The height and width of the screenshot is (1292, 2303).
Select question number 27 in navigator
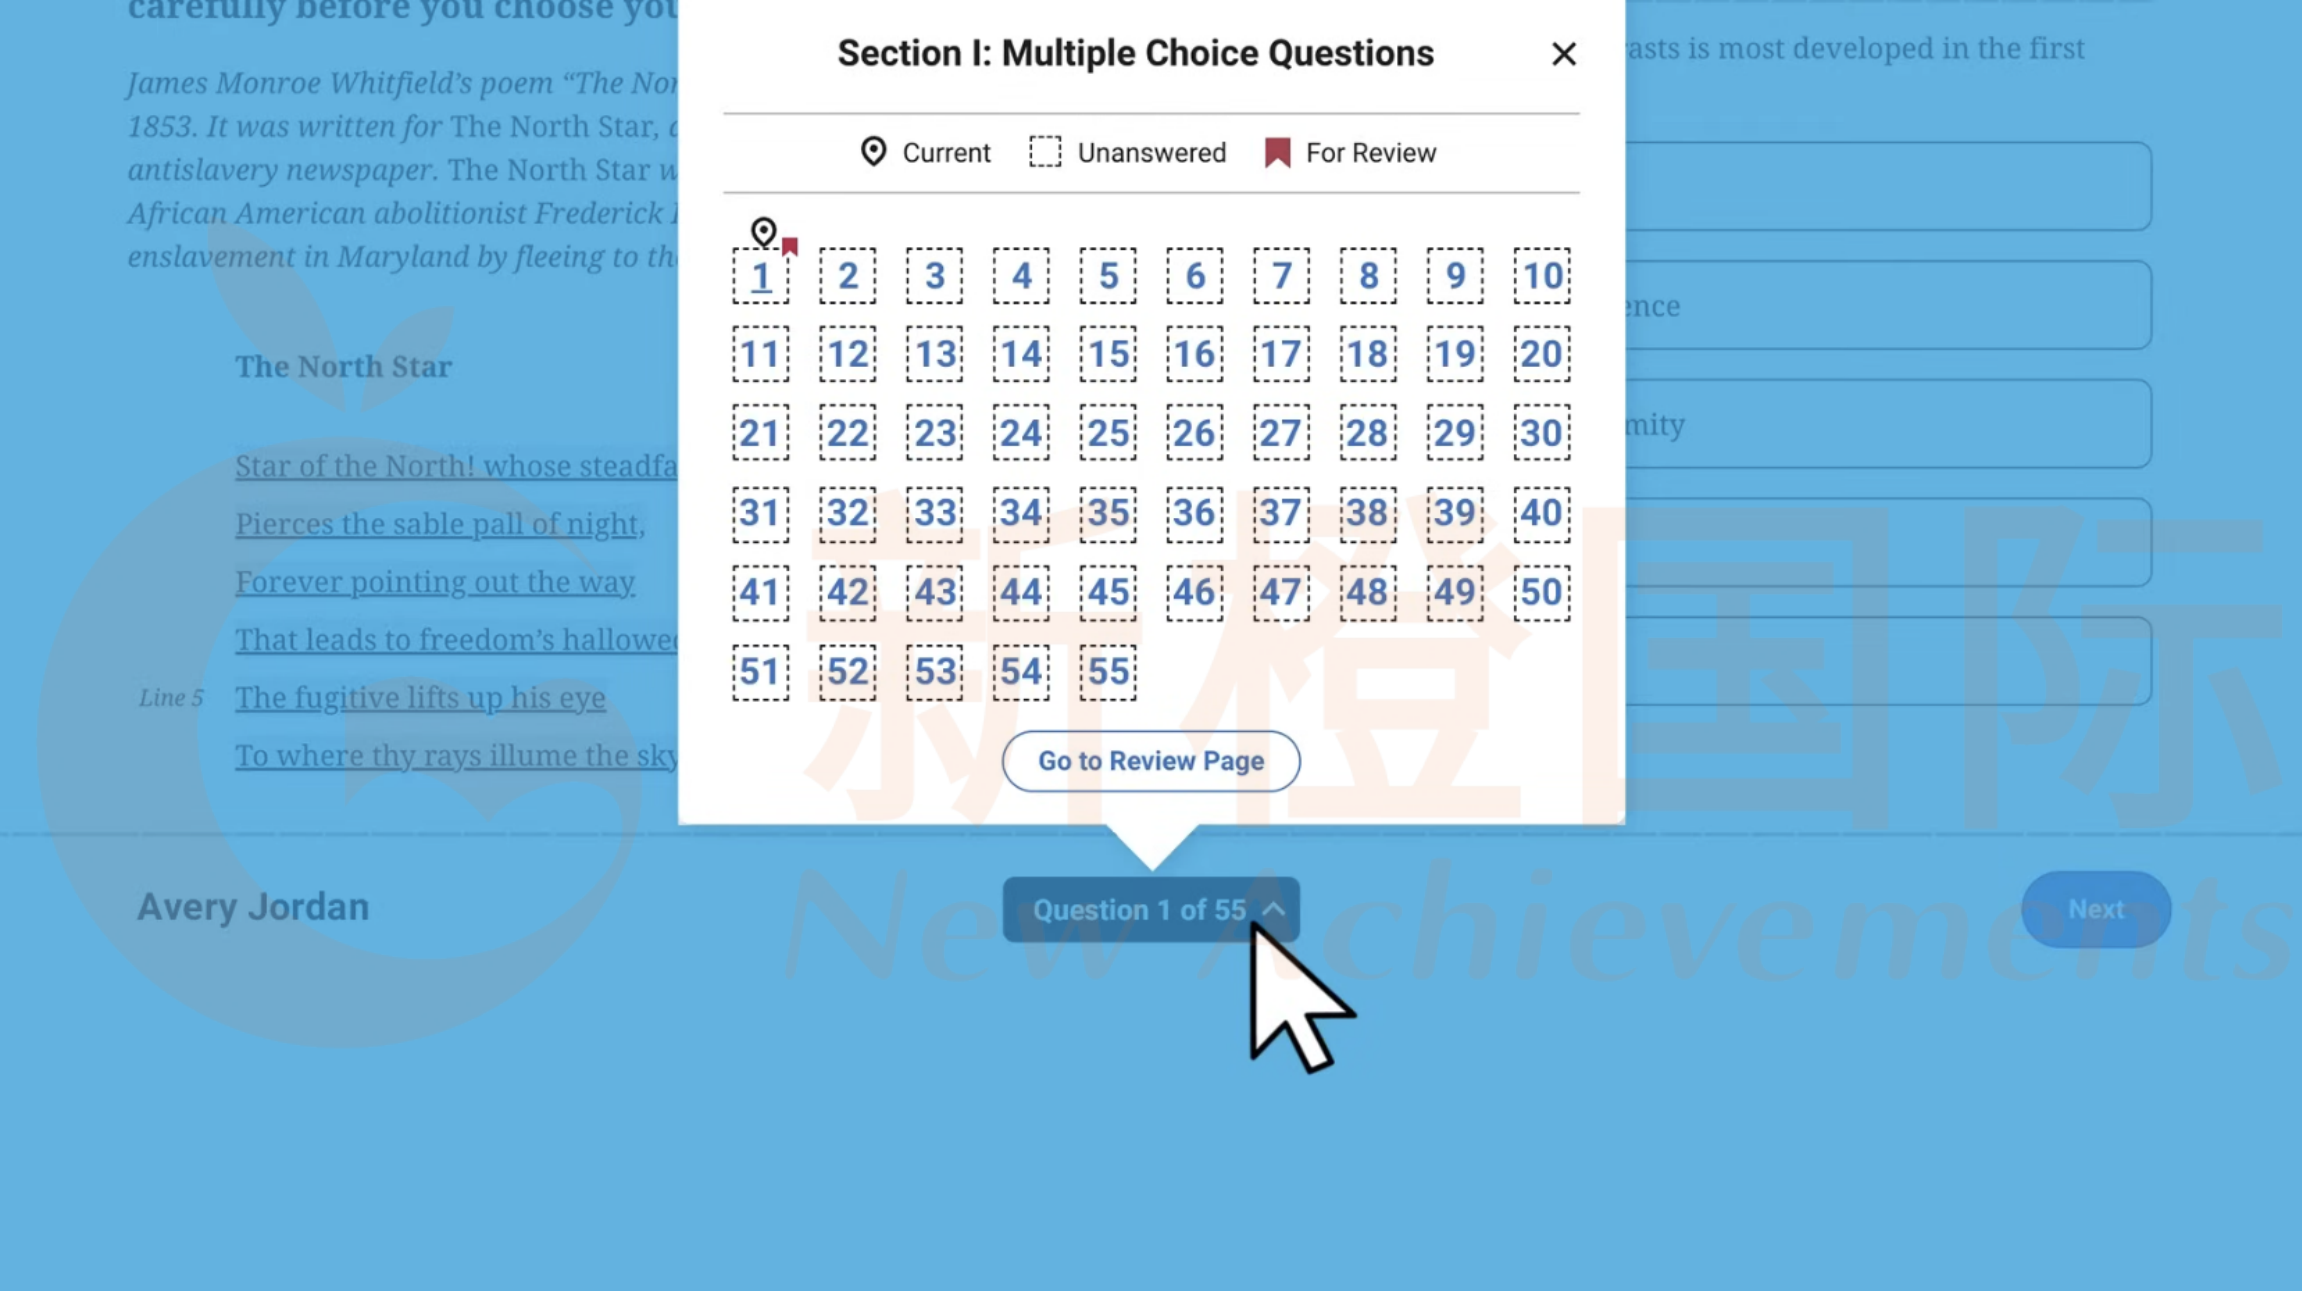click(1281, 430)
